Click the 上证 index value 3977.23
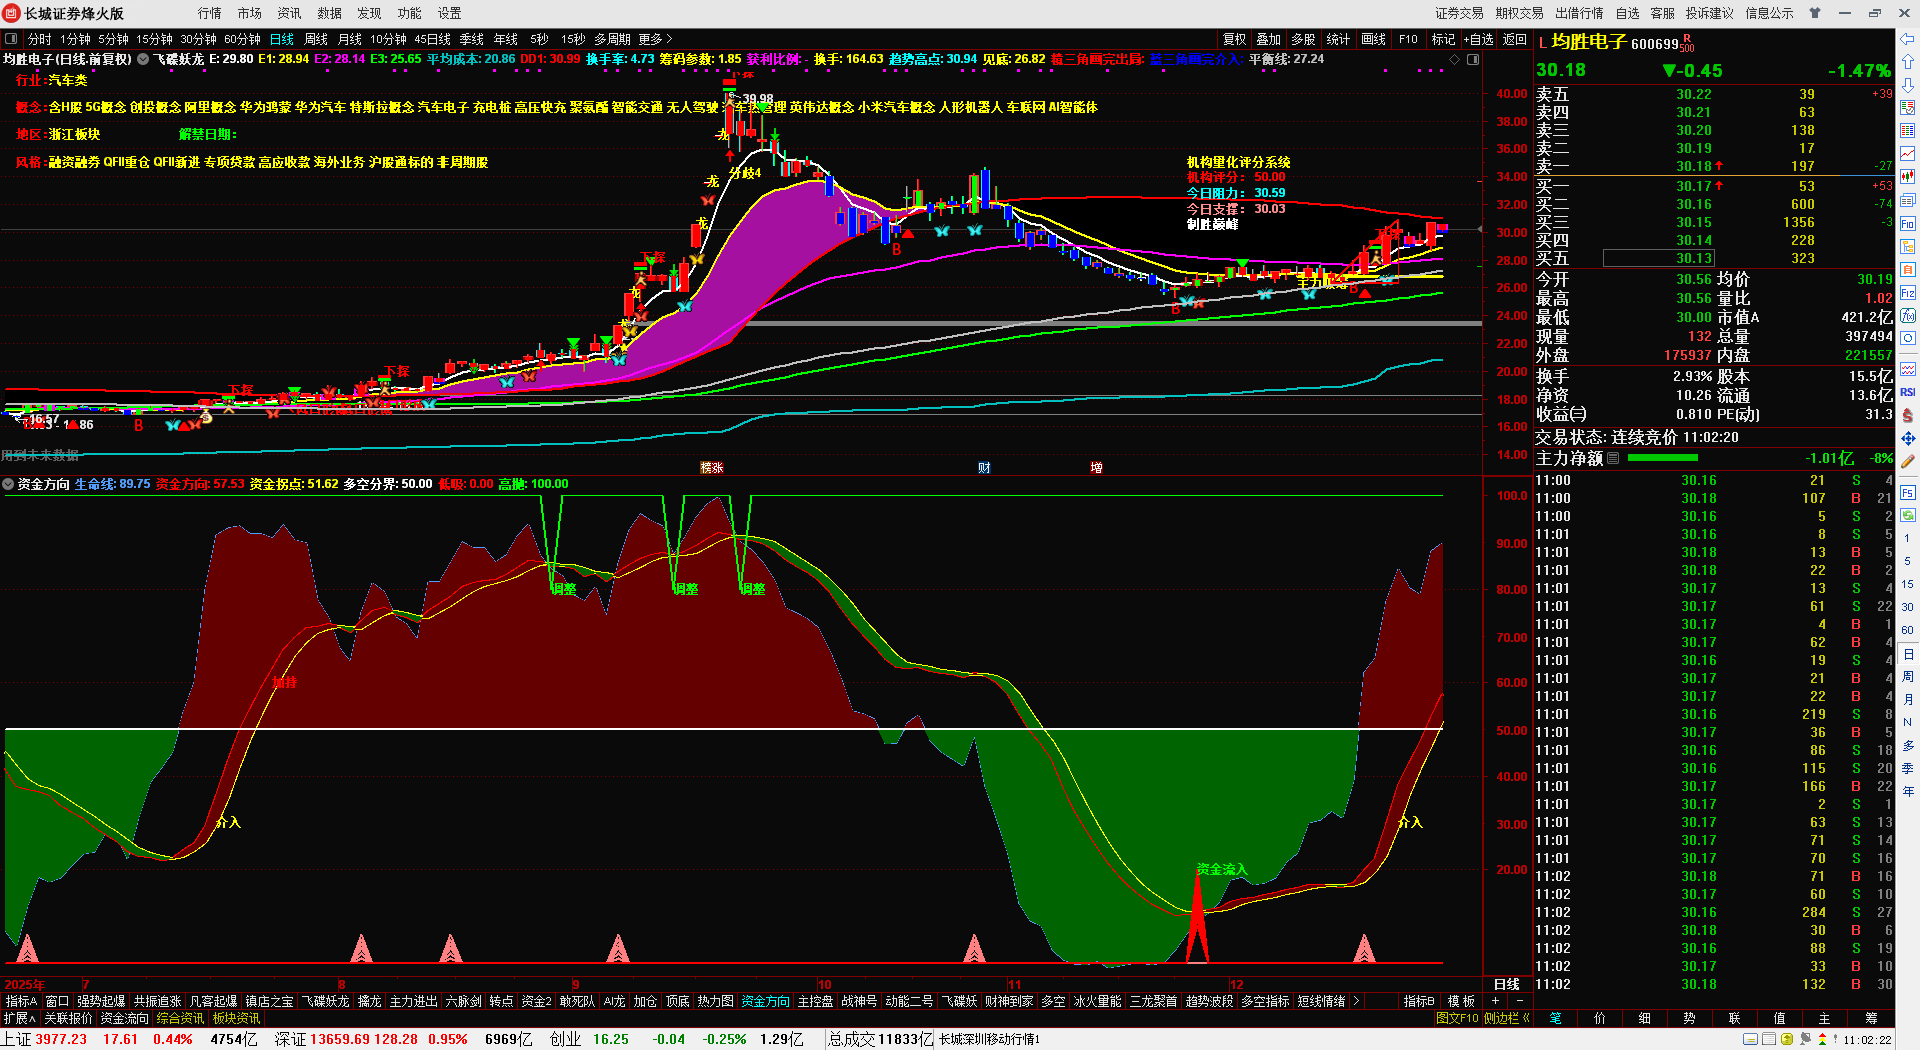The image size is (1920, 1050). coord(61,1039)
